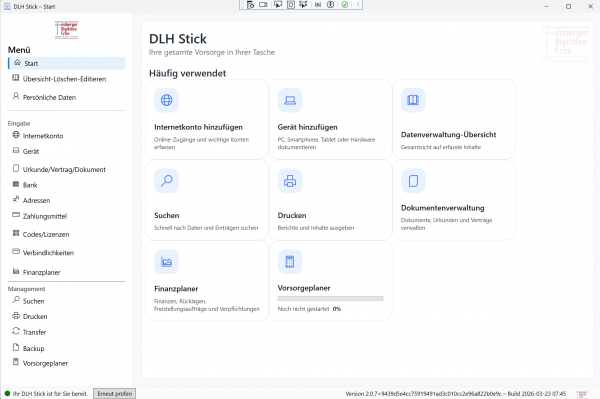600x399 pixels.
Task: Click the 'Management' section label
Action: click(x=26, y=289)
